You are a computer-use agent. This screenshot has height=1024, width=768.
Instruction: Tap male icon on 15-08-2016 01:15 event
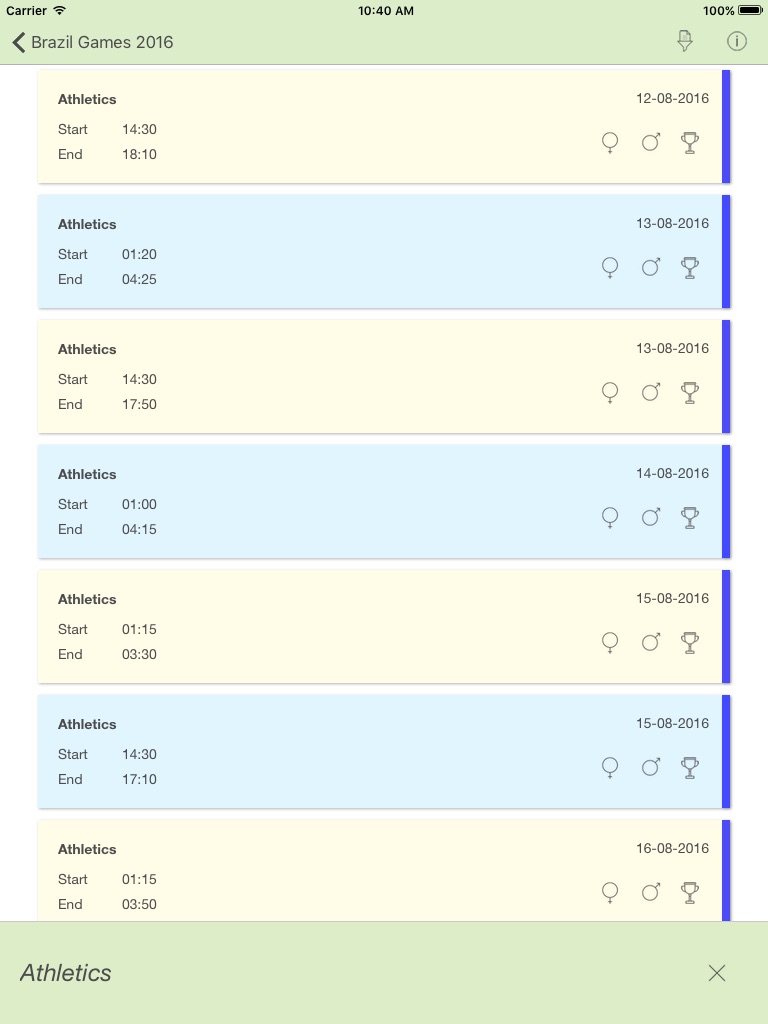[651, 642]
